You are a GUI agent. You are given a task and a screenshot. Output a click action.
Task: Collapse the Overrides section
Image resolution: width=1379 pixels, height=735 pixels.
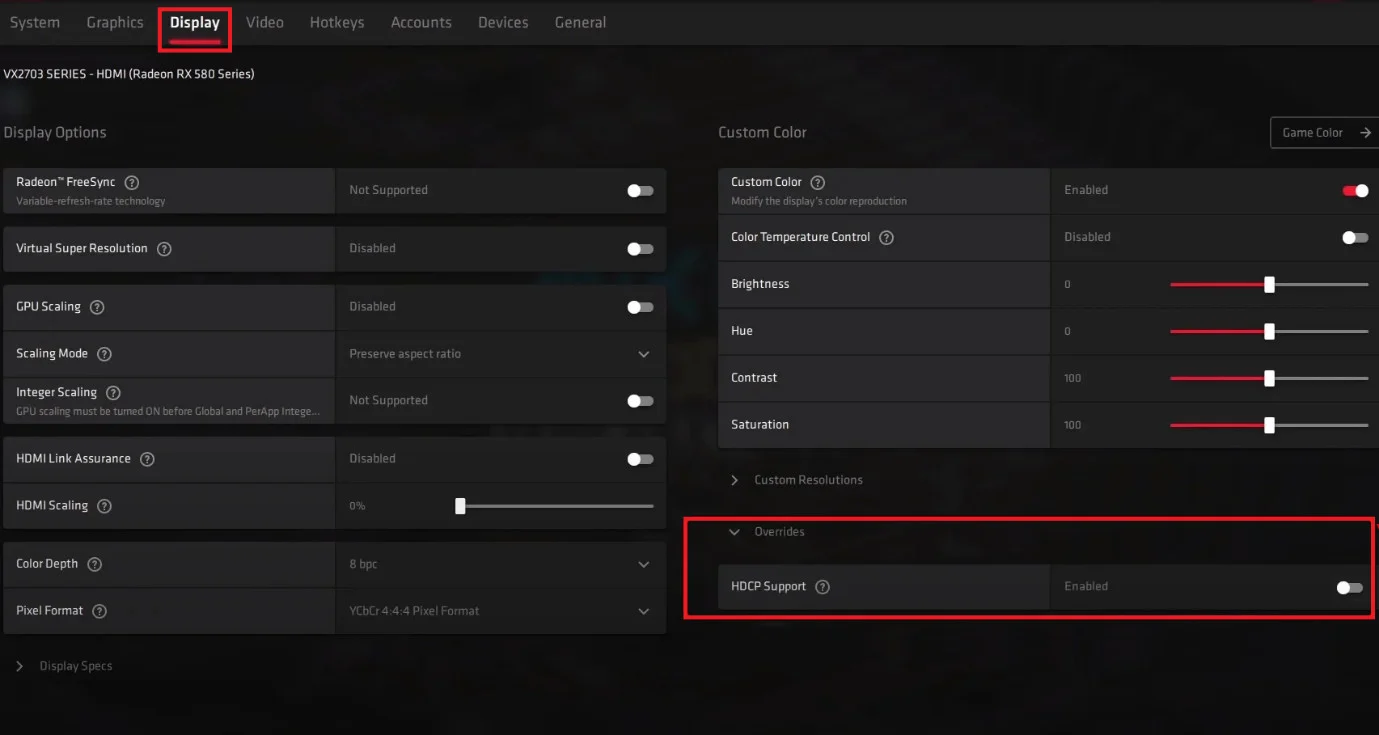click(x=767, y=532)
